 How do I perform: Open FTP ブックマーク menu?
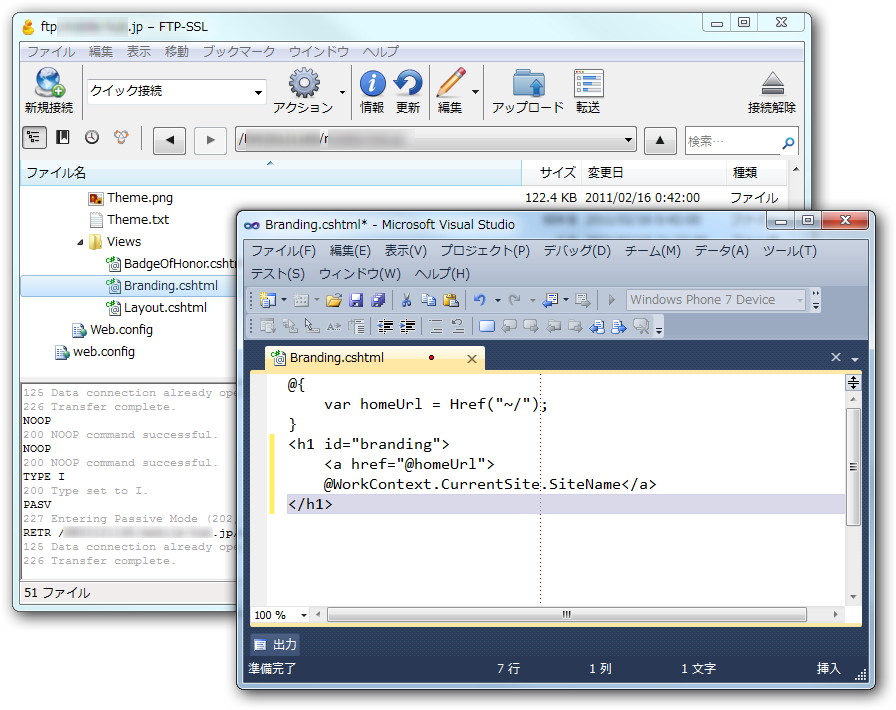[238, 51]
